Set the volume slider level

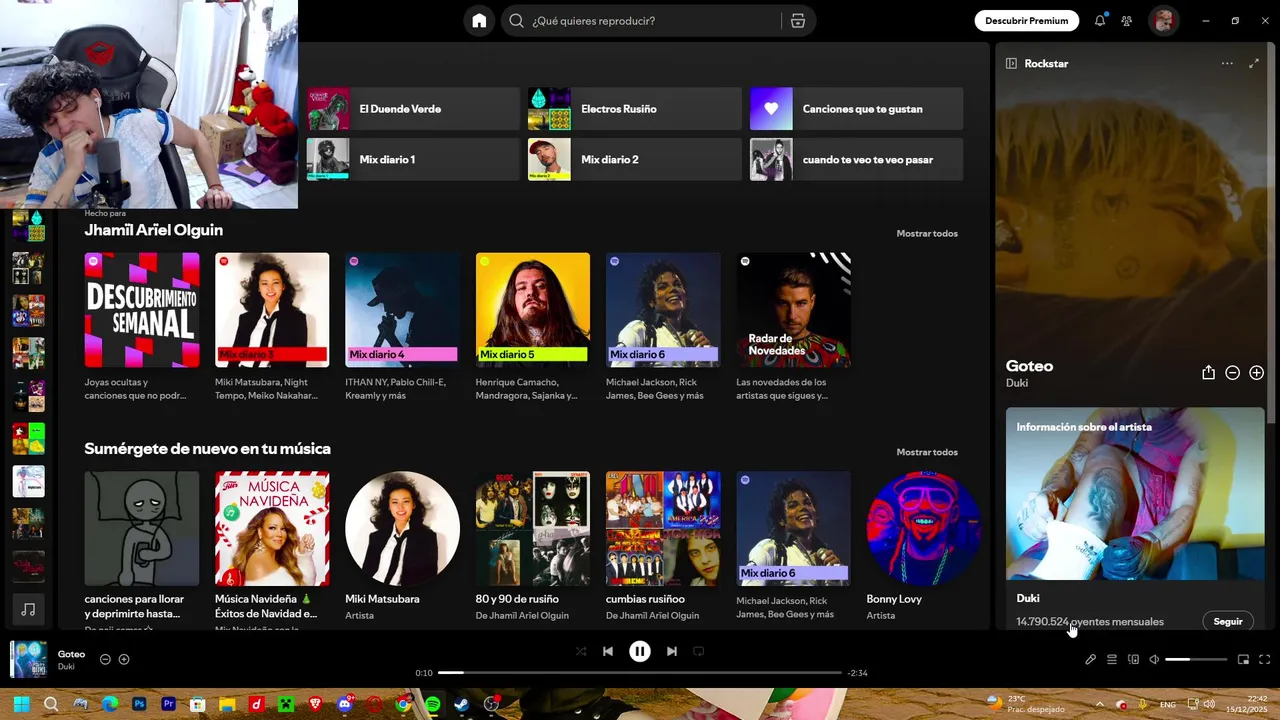(x=1196, y=659)
